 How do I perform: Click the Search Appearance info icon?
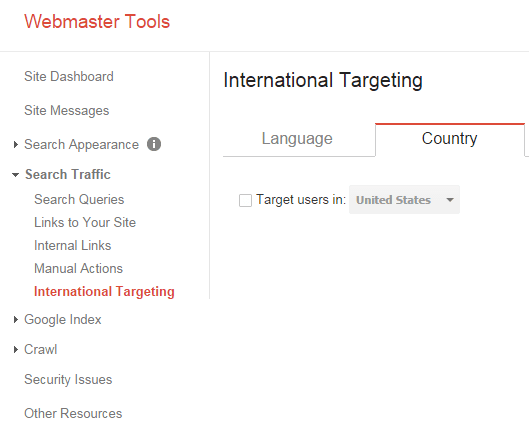154,144
